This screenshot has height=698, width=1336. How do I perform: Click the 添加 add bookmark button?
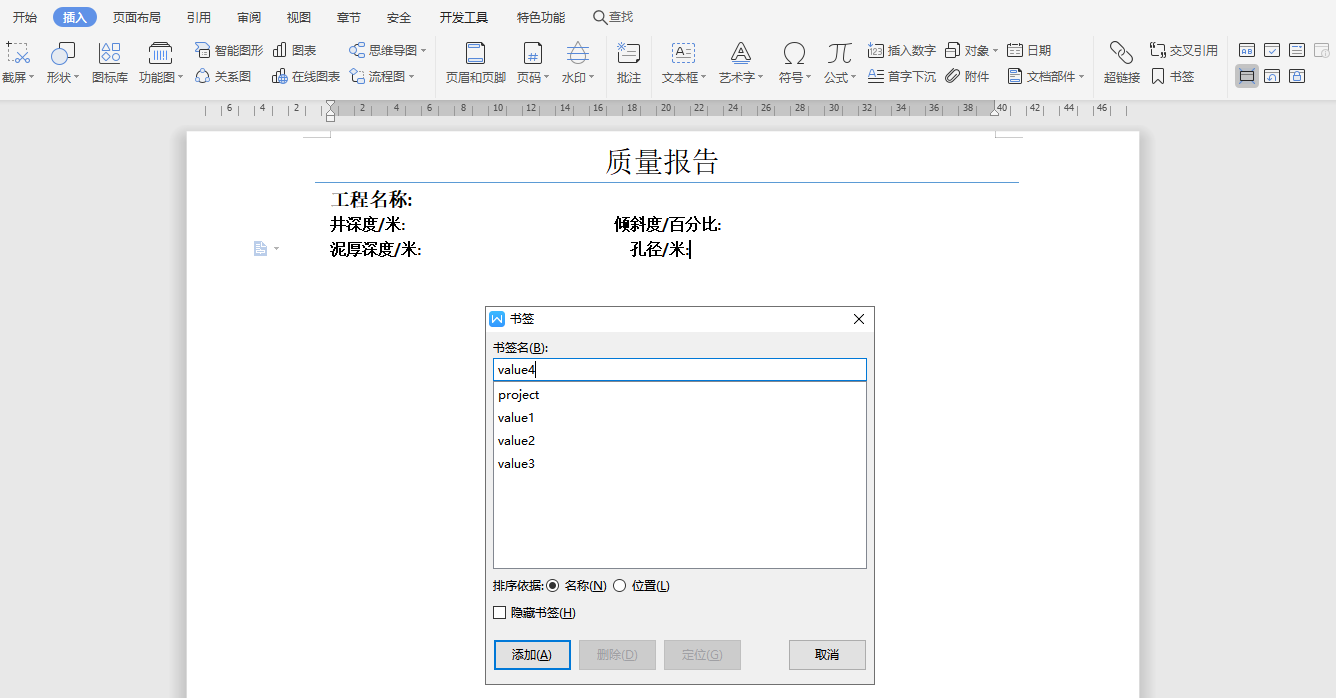[532, 654]
